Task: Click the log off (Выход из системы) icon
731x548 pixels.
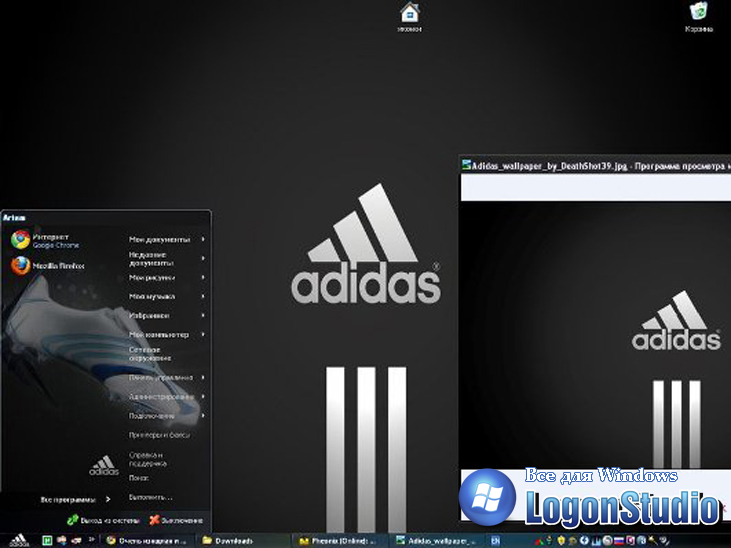Action: click(72, 520)
